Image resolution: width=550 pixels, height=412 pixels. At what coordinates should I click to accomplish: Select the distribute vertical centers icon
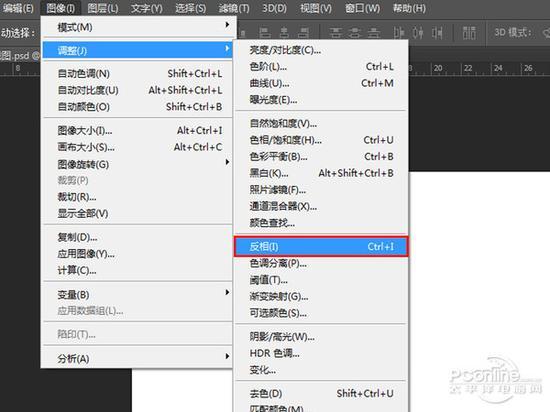tap(355, 33)
